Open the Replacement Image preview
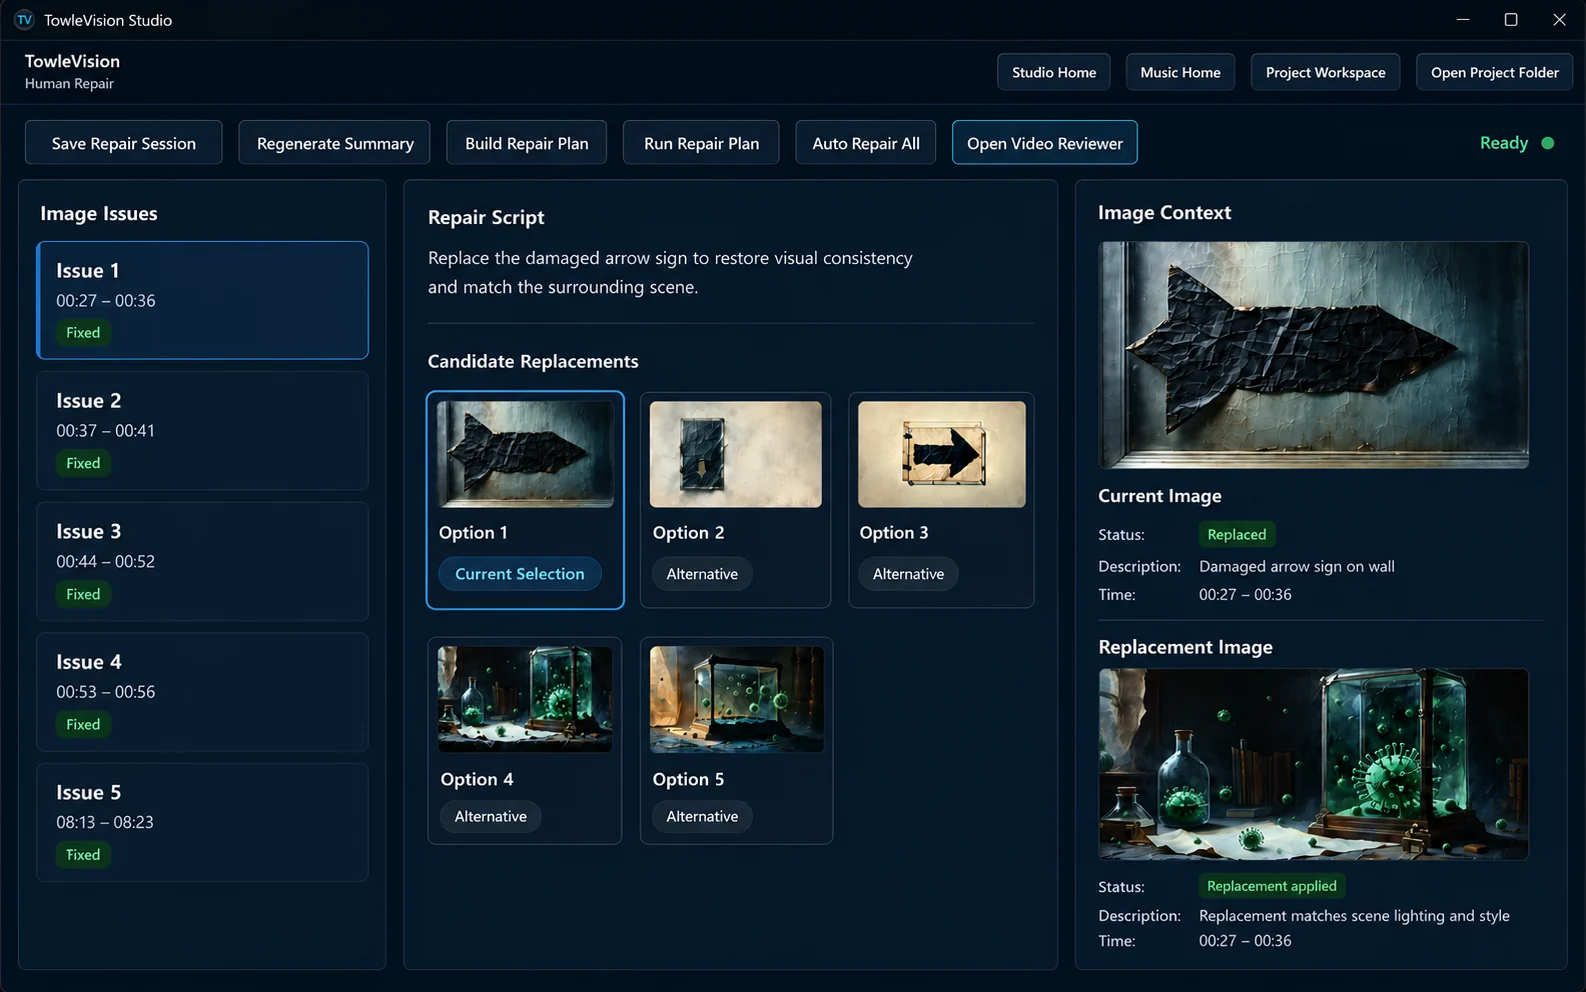Image resolution: width=1586 pixels, height=992 pixels. [x=1313, y=764]
